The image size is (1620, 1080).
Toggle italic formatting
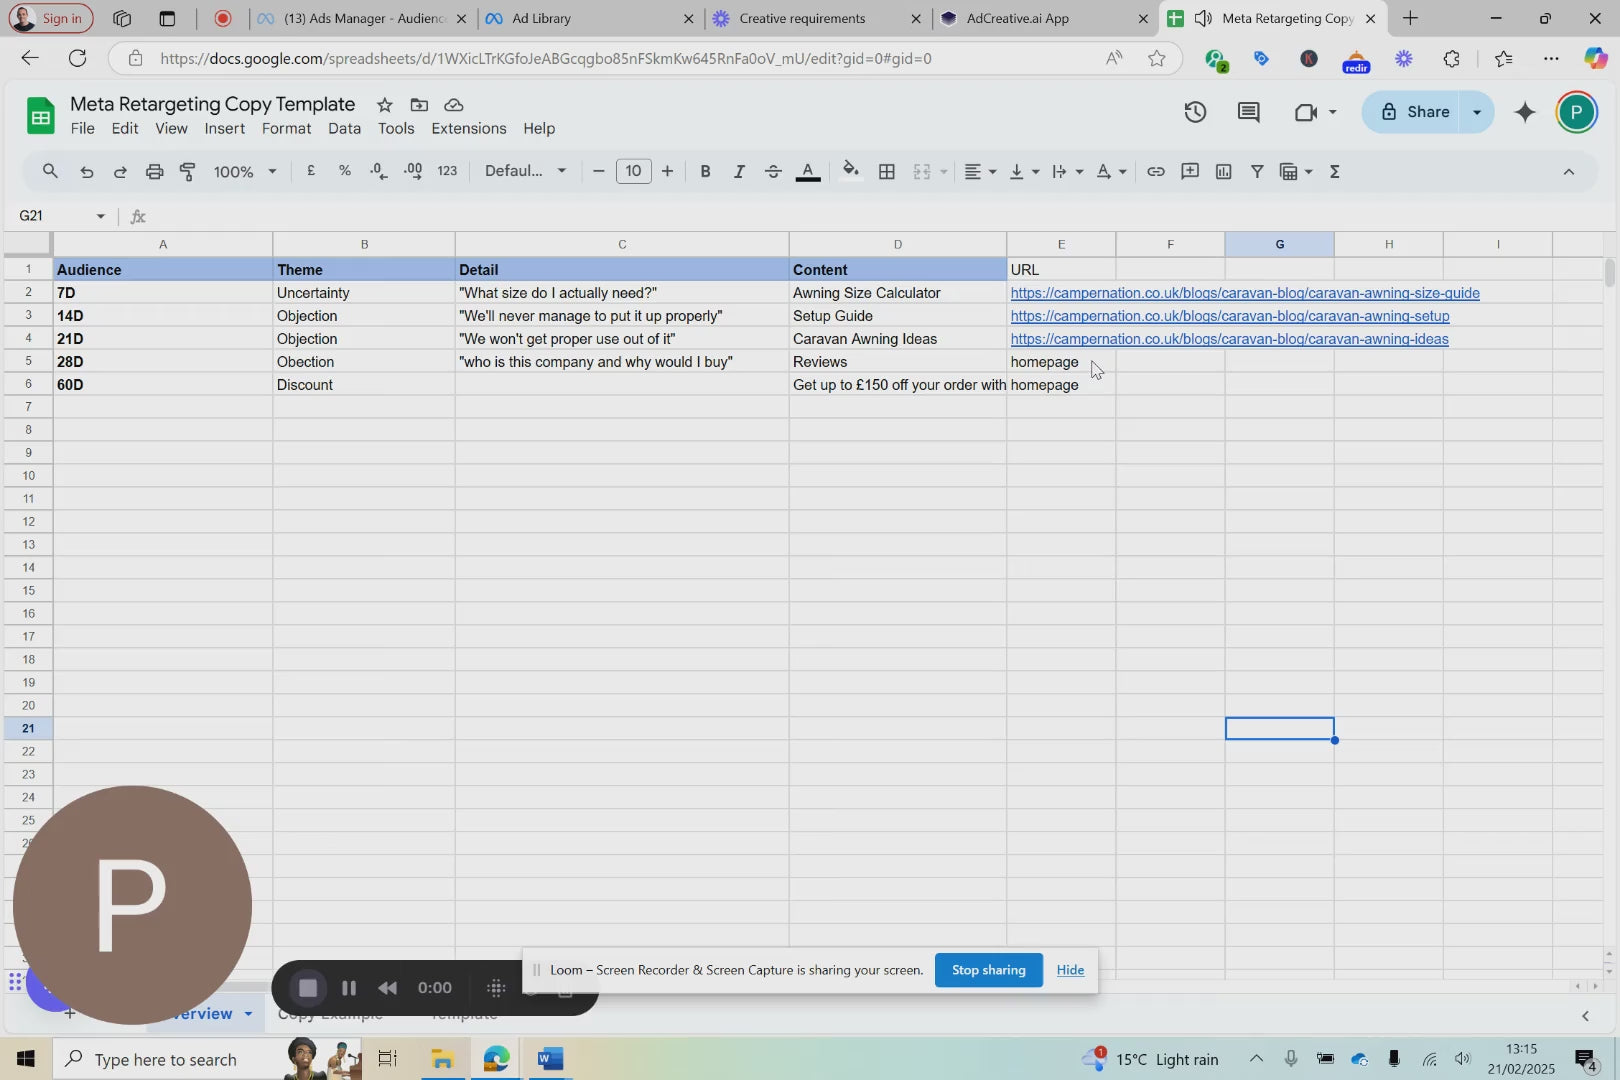739,172
